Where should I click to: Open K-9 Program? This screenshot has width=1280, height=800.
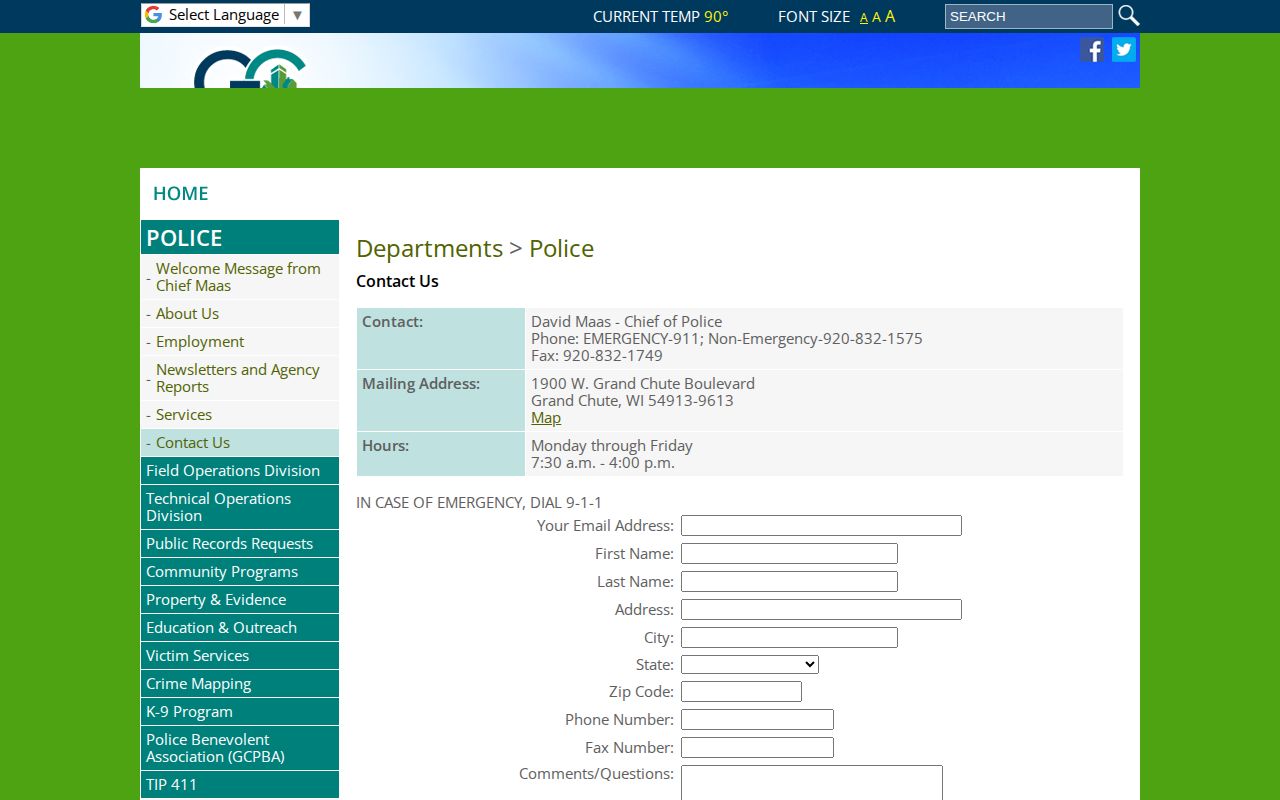click(x=240, y=712)
